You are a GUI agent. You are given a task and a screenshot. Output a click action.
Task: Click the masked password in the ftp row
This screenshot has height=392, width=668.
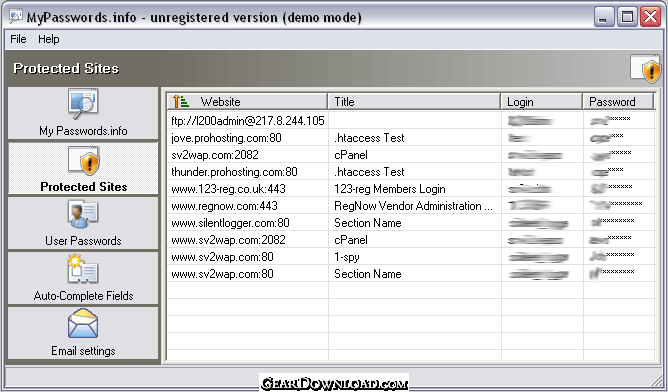610,120
